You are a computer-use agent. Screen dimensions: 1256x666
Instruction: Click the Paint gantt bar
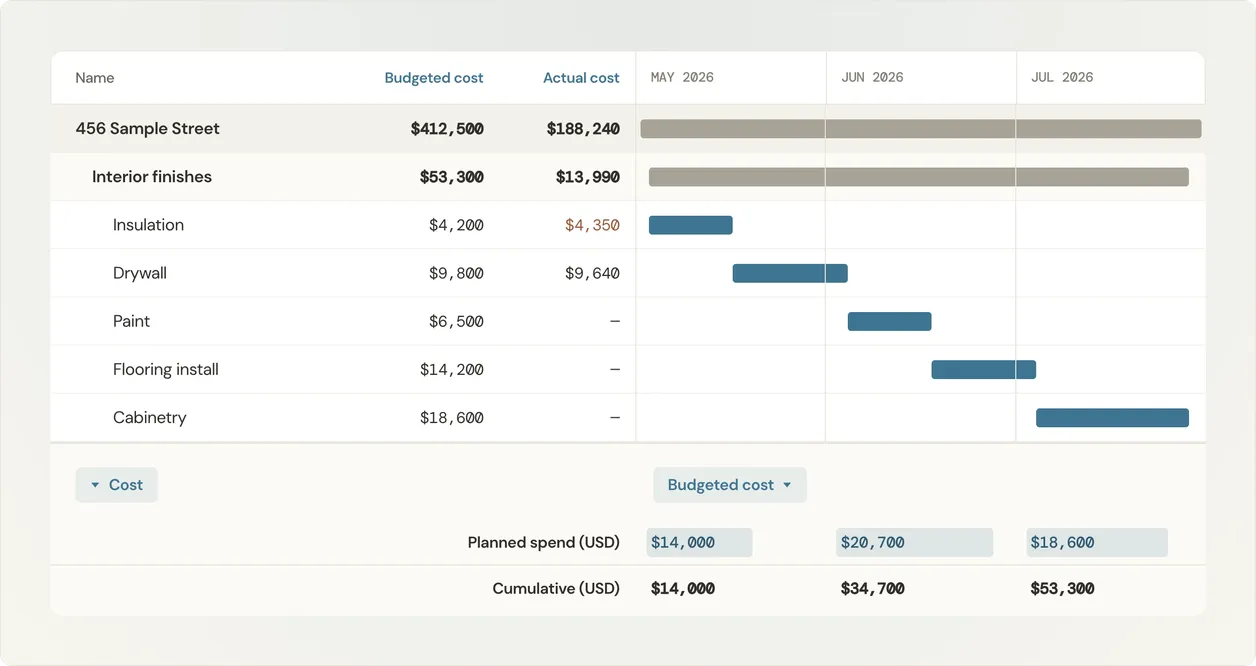[x=890, y=321]
